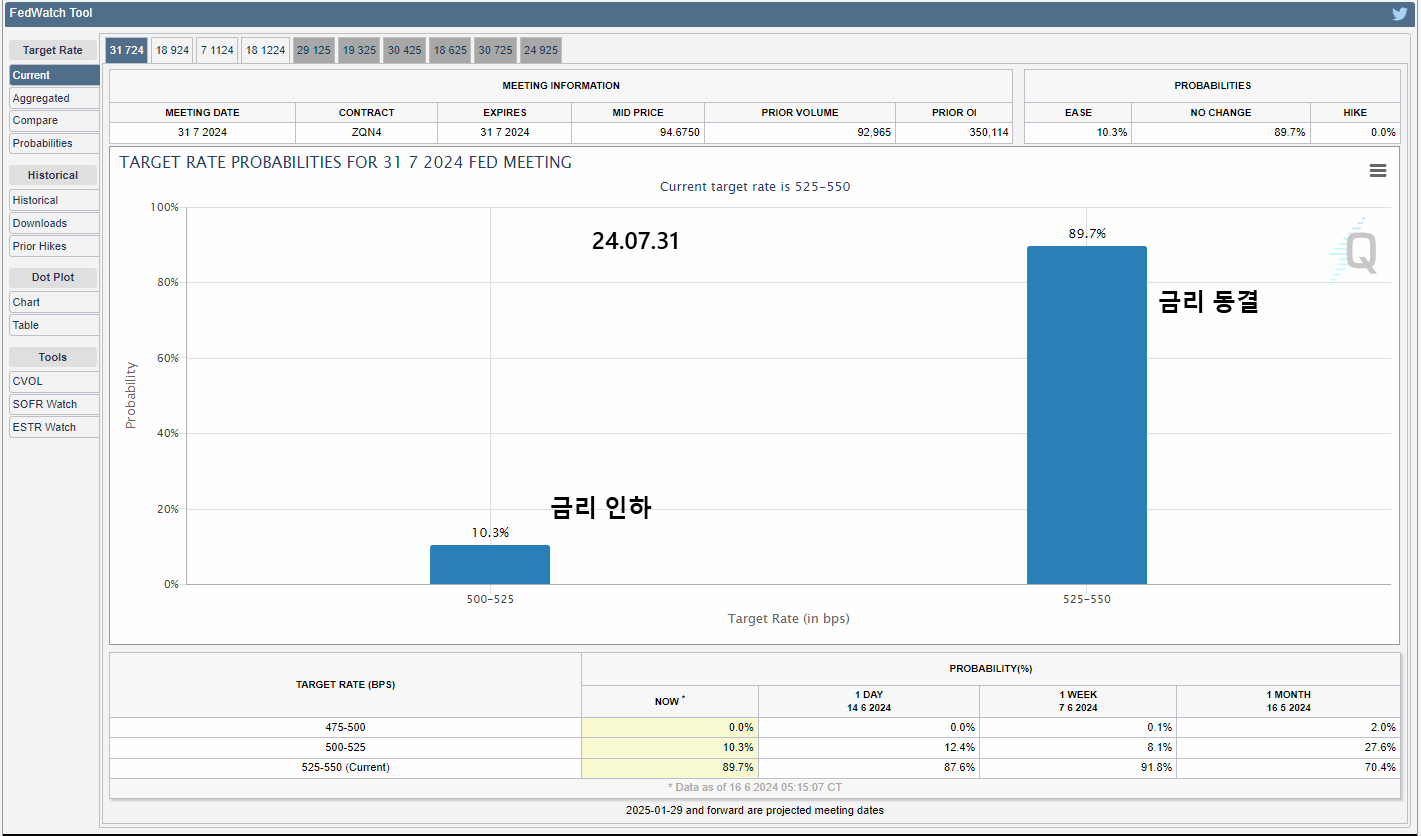The width and height of the screenshot is (1421, 836).
Task: Click the EASE column header
Action: pos(1078,112)
